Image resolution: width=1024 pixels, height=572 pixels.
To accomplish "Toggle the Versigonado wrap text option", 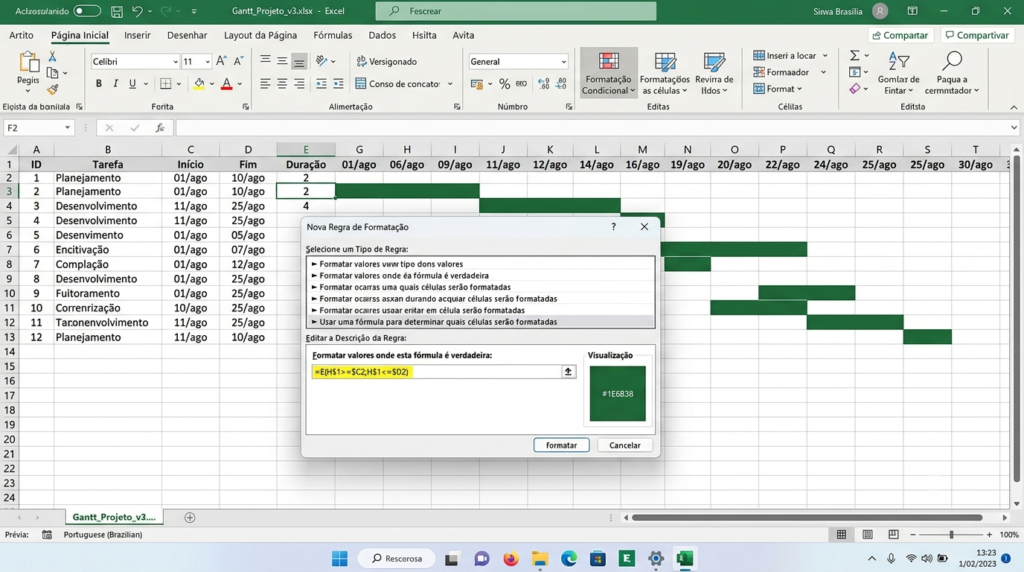I will click(x=386, y=61).
